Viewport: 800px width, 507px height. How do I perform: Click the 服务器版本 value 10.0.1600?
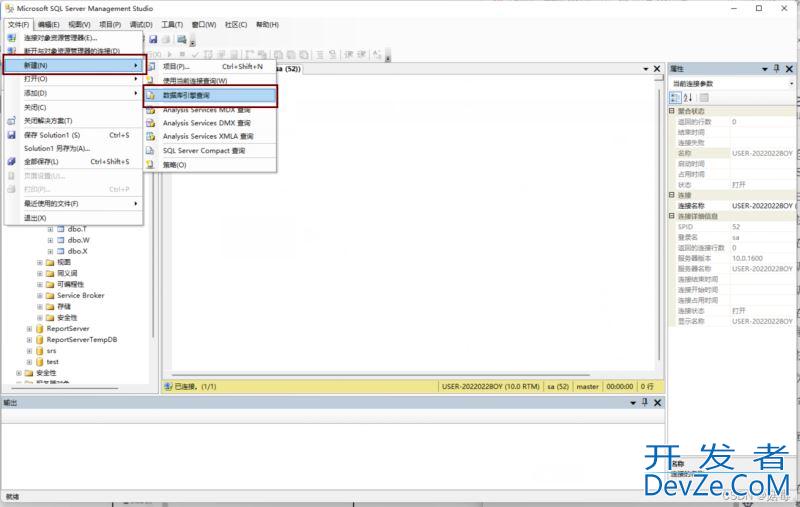[747, 258]
